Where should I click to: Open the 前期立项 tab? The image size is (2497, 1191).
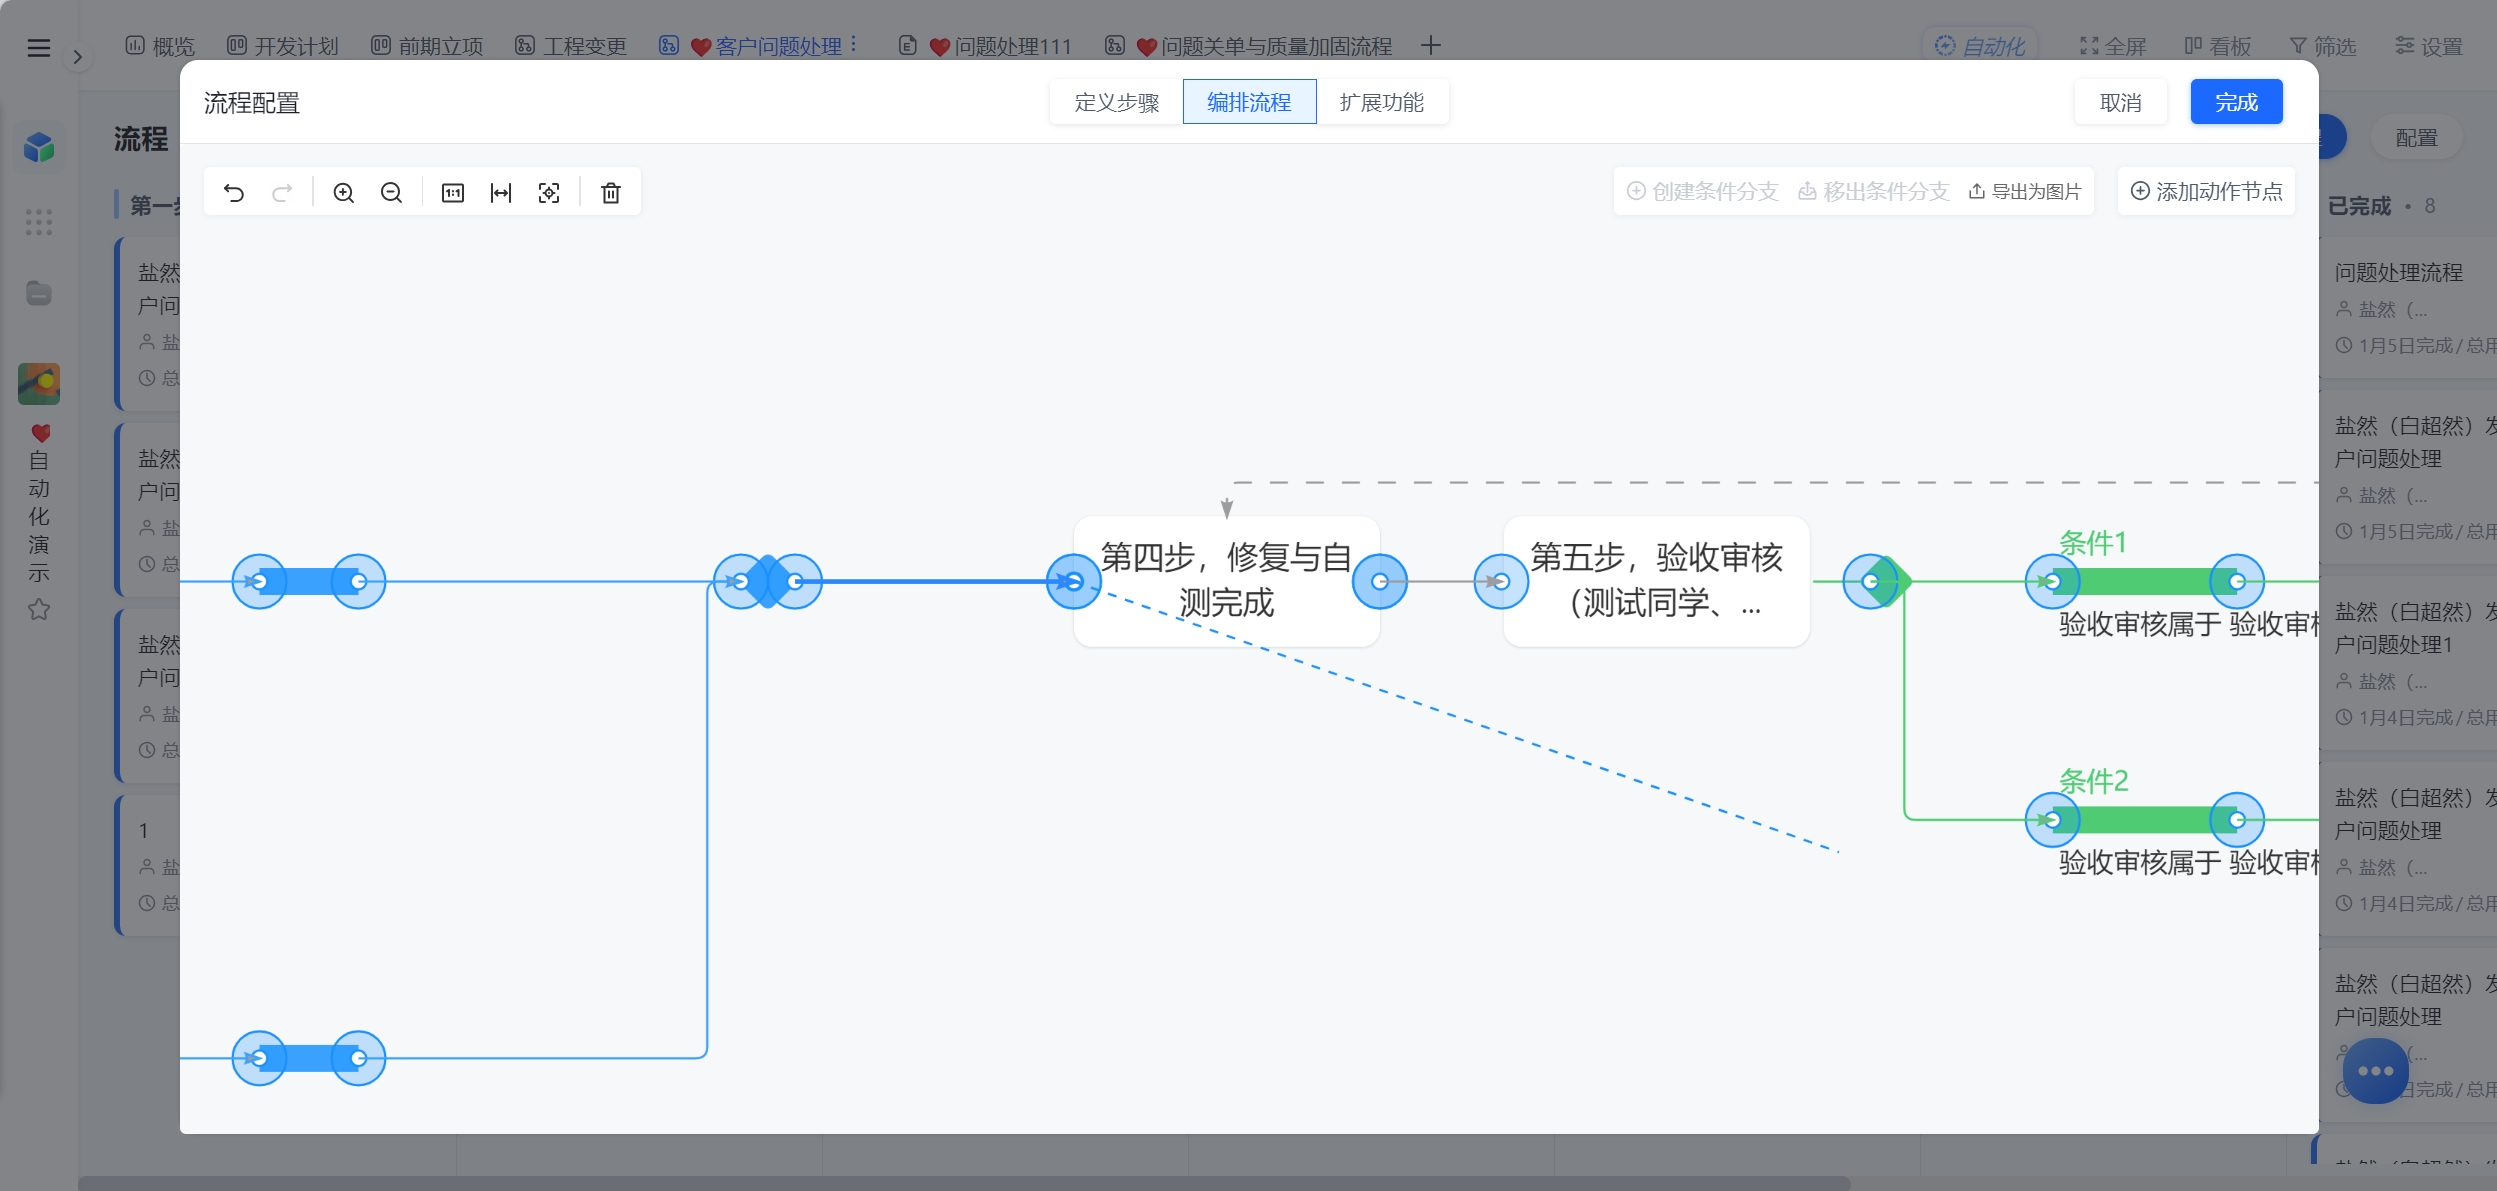click(427, 46)
